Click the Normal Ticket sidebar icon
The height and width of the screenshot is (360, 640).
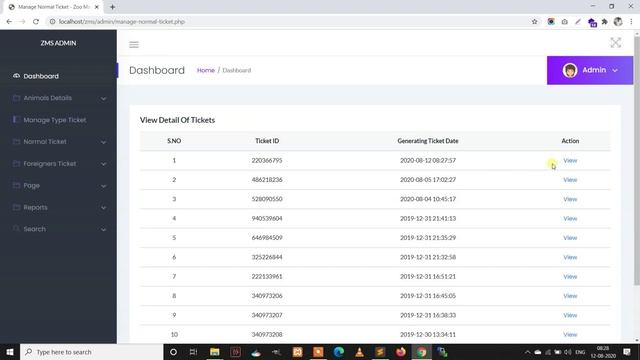pyautogui.click(x=16, y=141)
